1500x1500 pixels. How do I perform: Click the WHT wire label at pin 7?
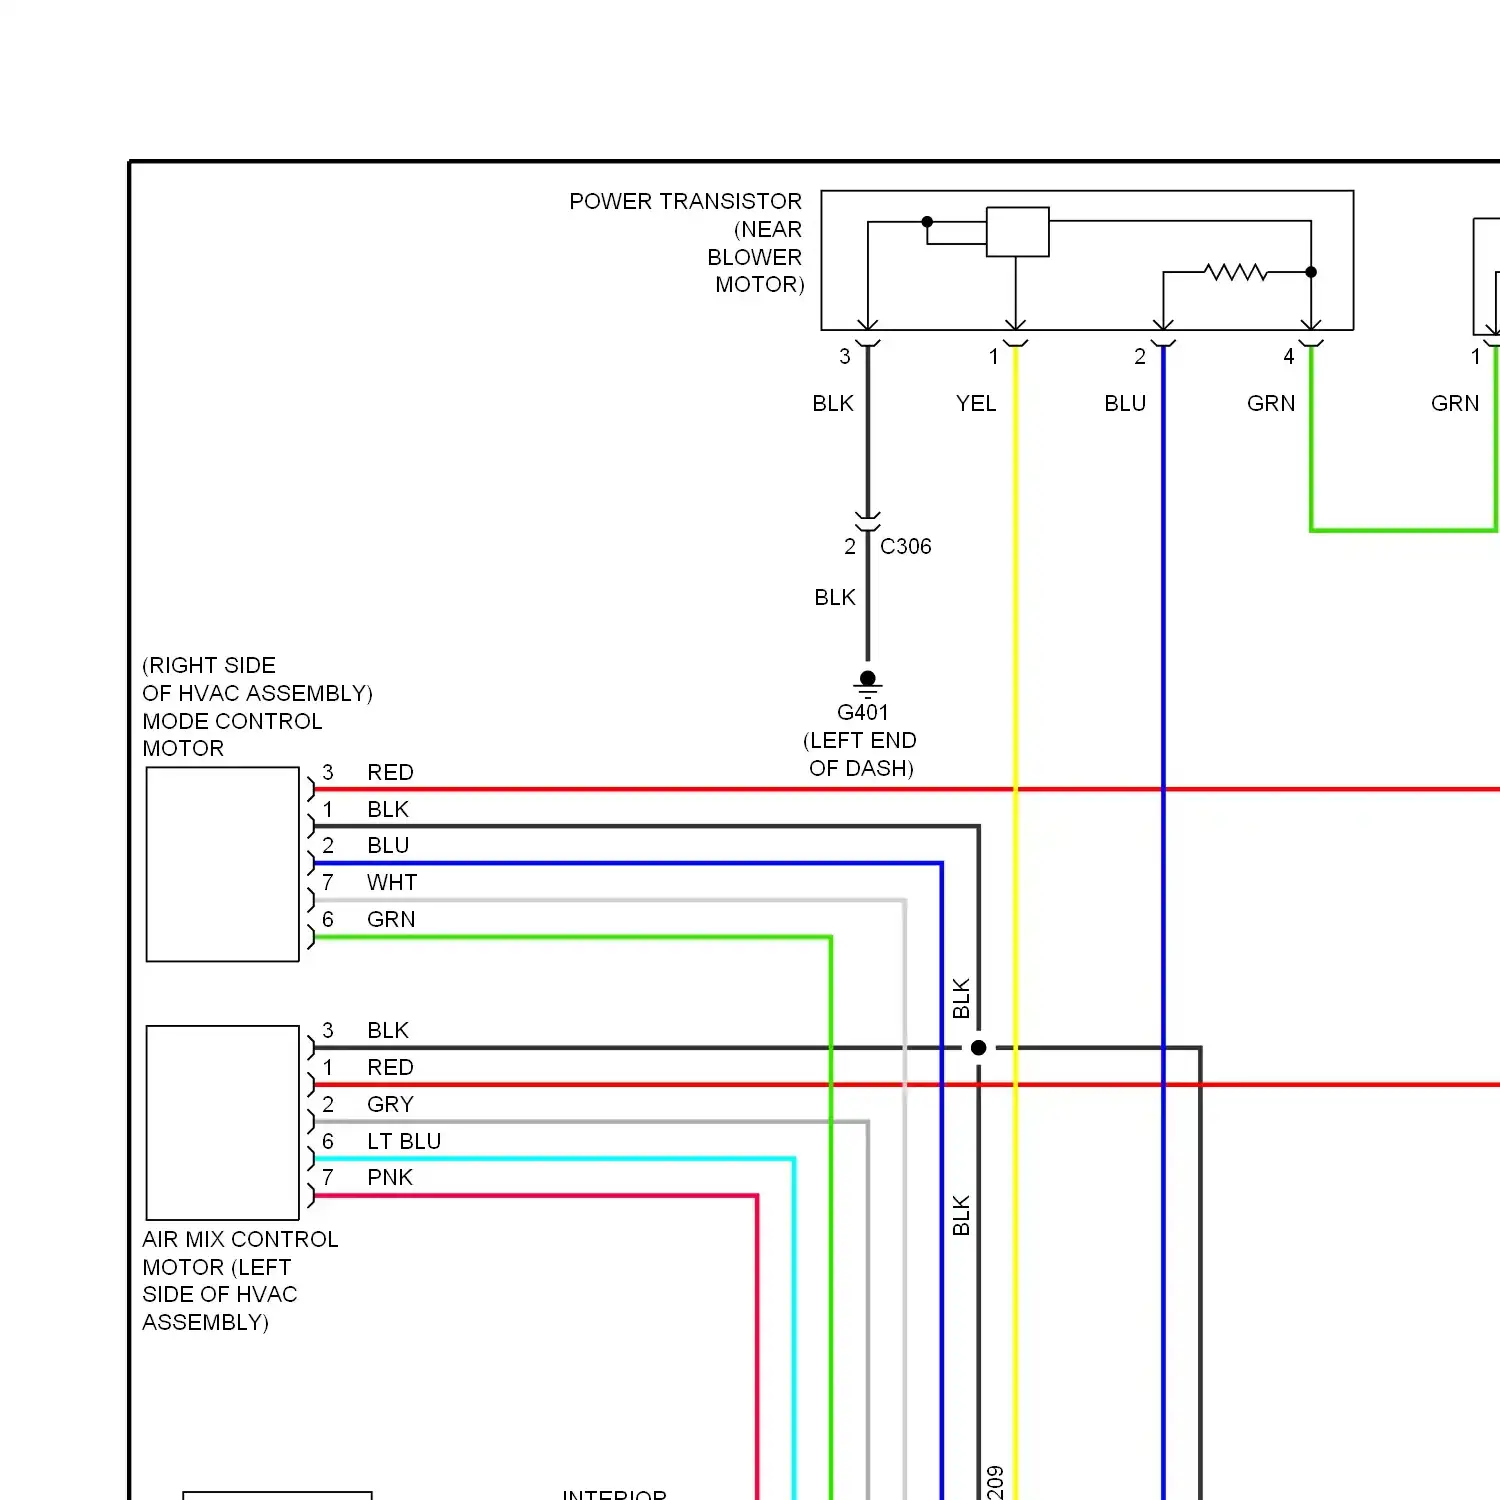coord(392,883)
